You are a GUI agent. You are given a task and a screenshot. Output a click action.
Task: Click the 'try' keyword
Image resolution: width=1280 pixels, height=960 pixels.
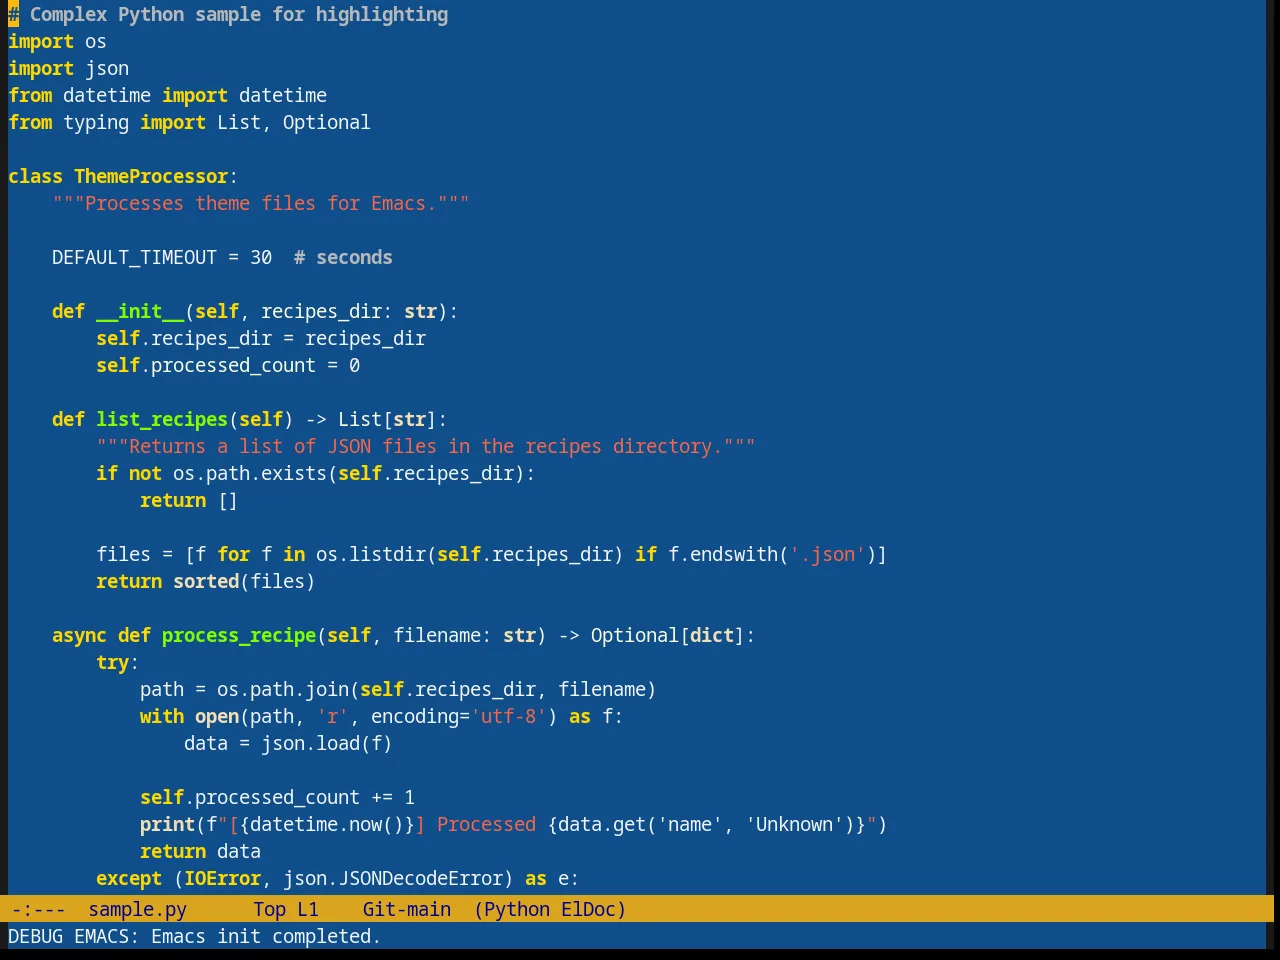coord(112,662)
